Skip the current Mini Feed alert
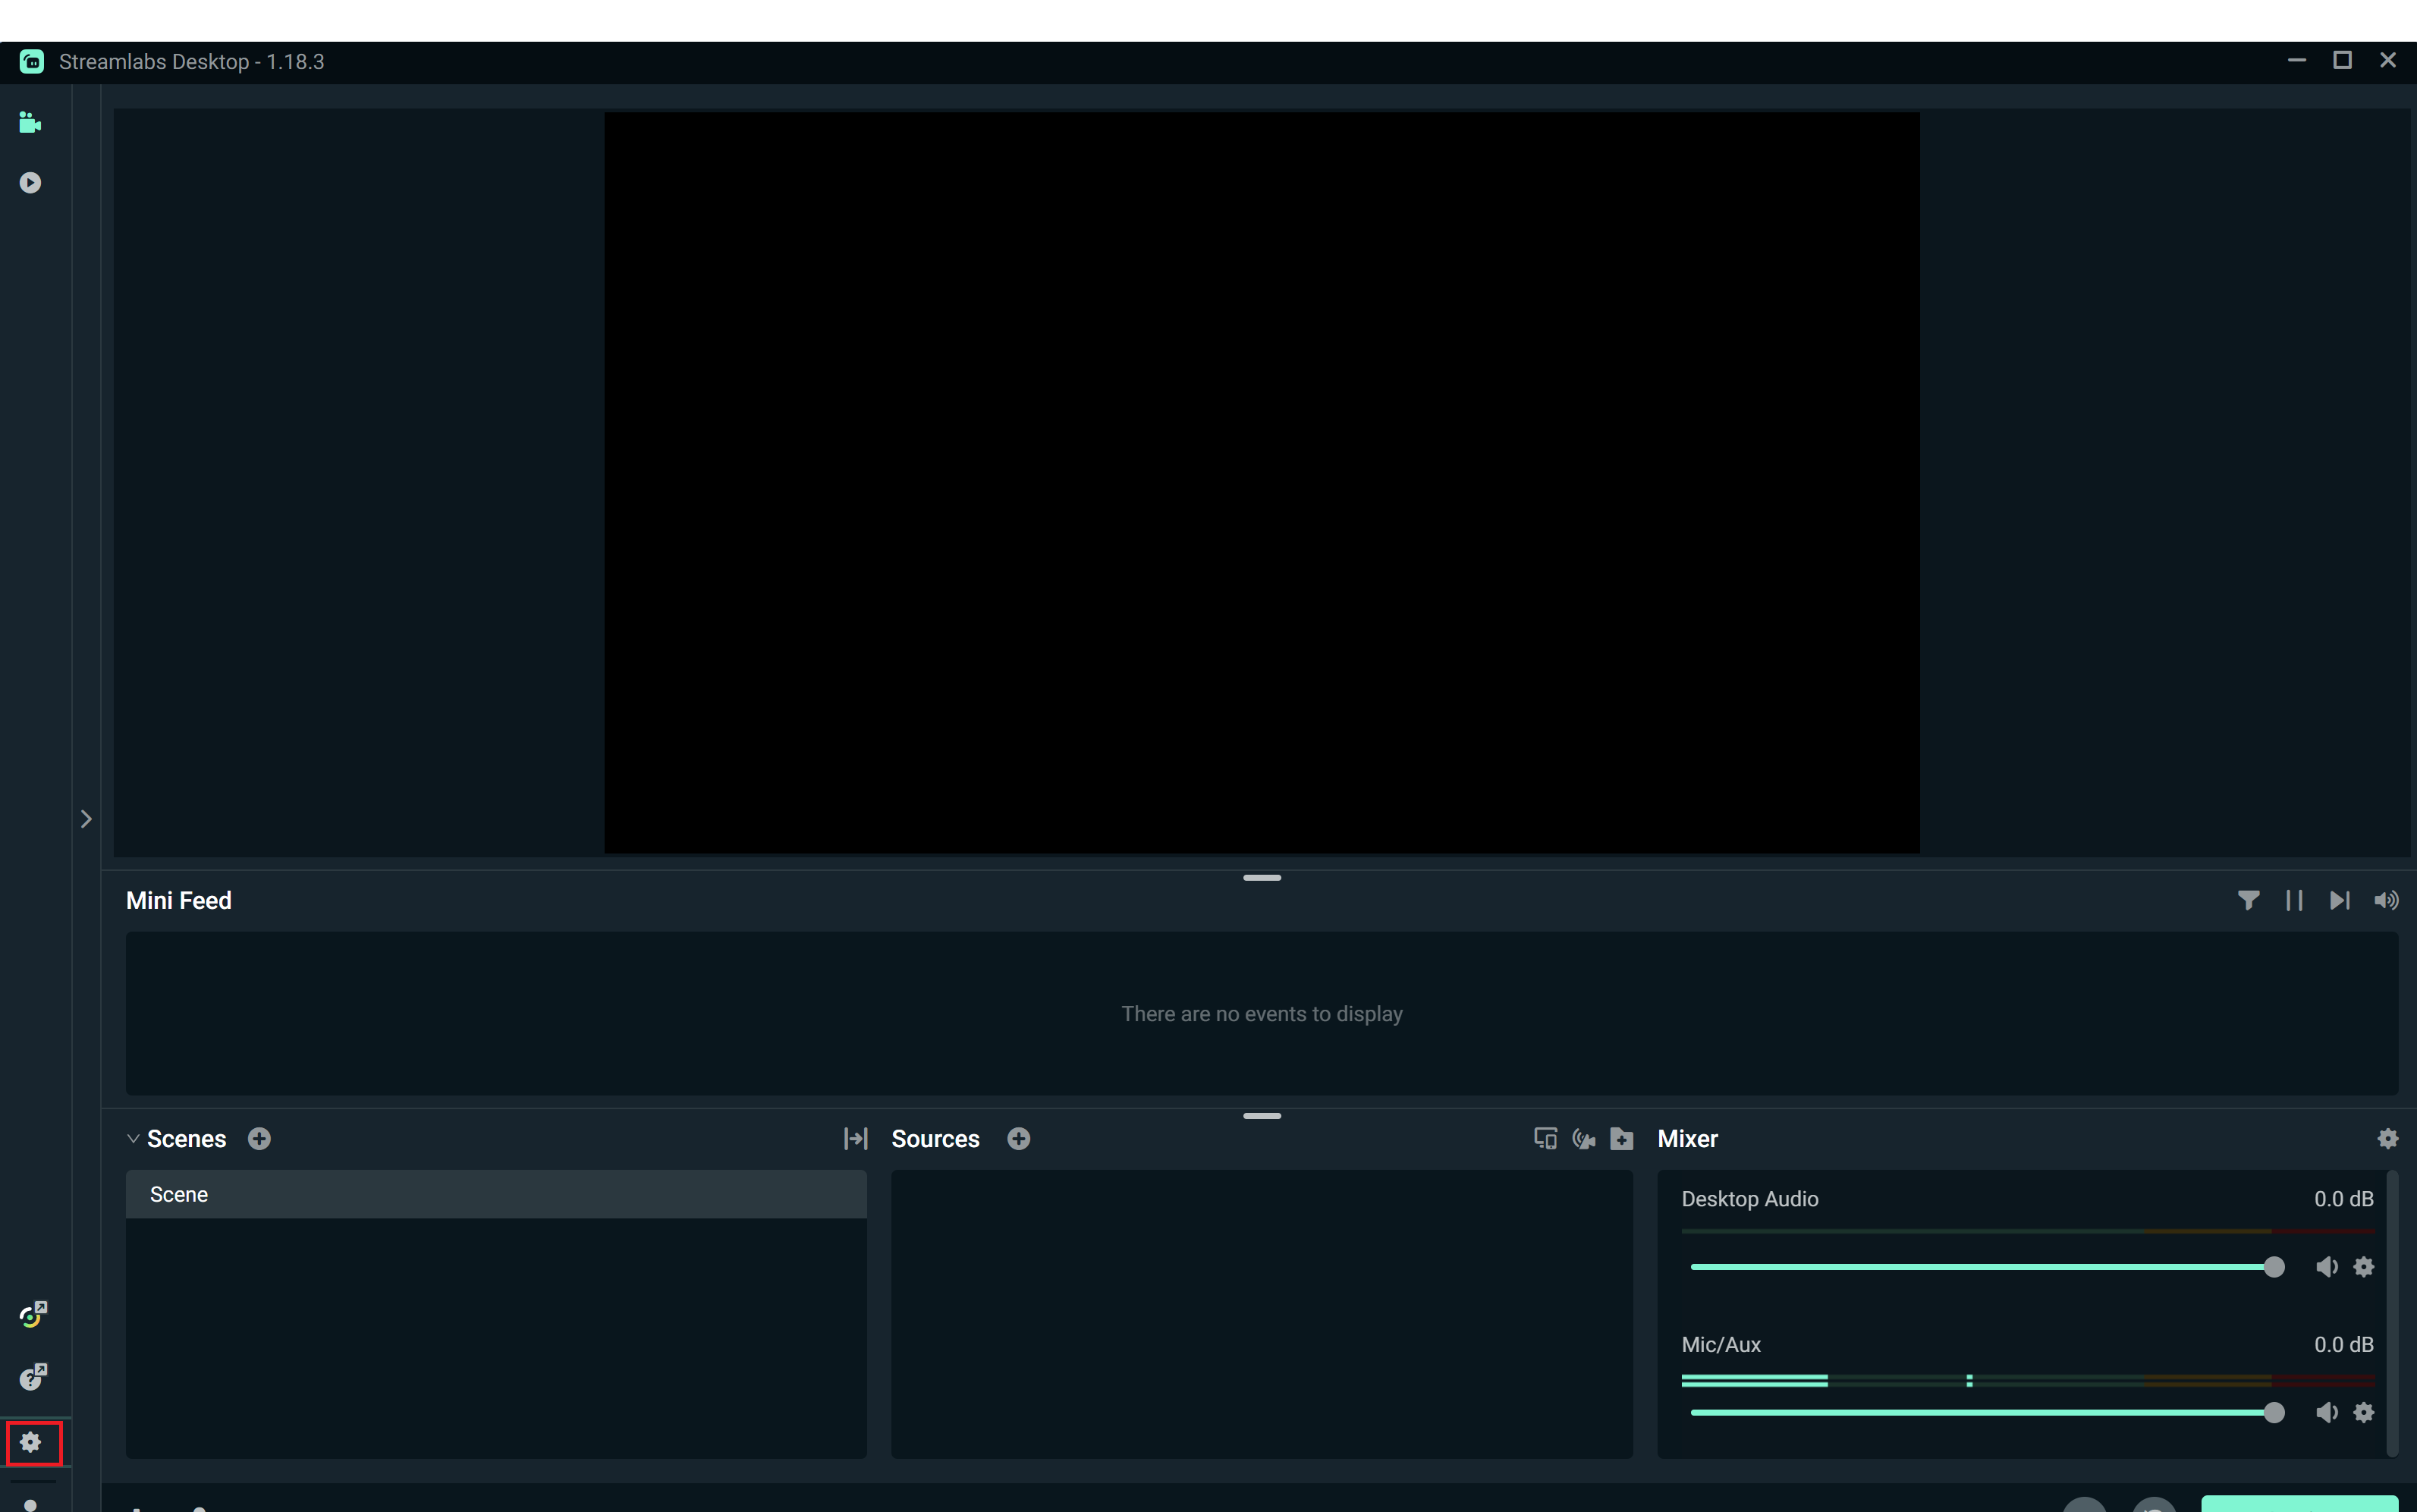2417x1512 pixels. pos(2339,900)
